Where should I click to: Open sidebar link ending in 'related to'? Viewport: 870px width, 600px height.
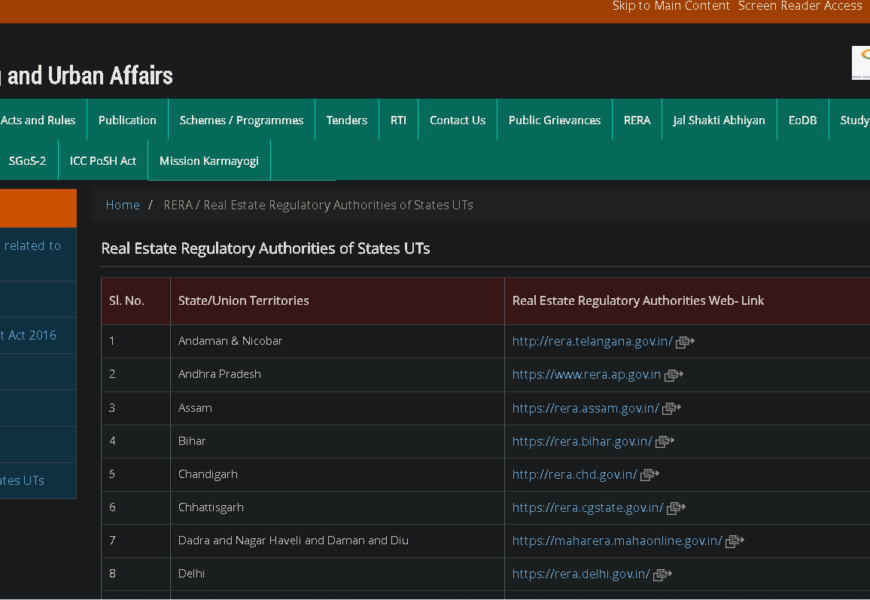38,254
